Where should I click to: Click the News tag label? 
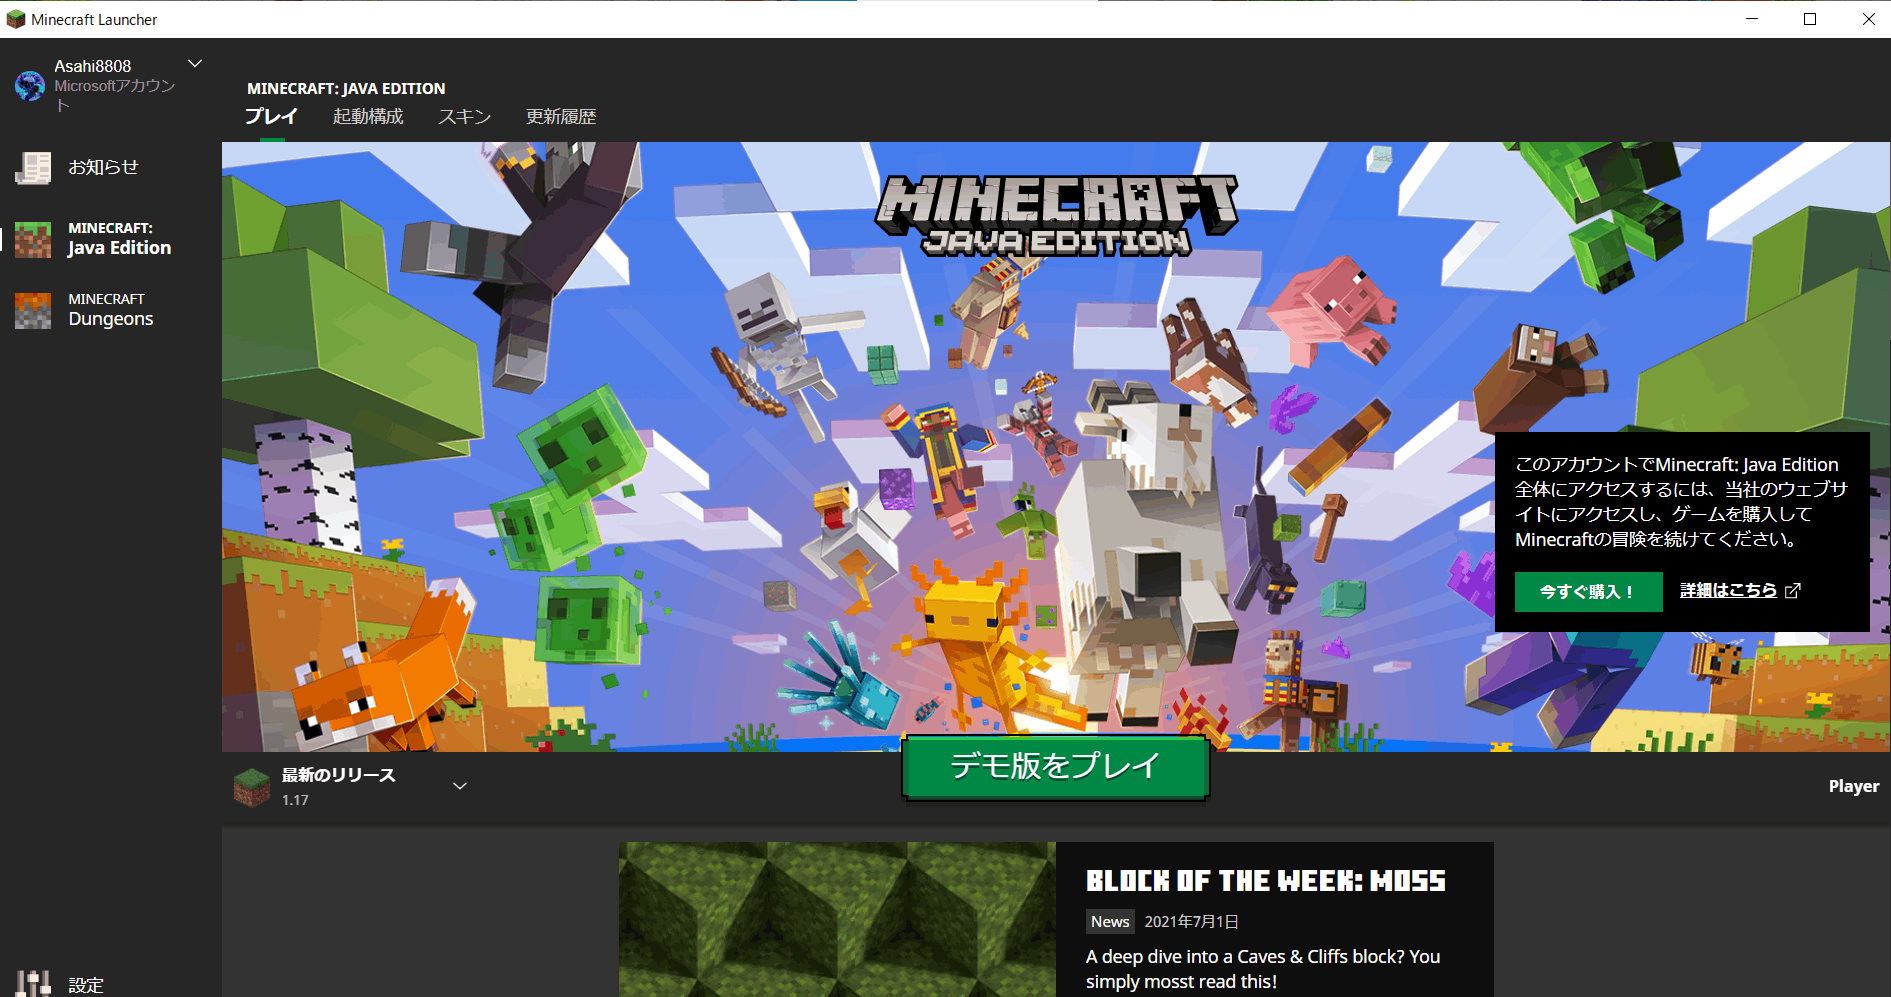click(1110, 921)
